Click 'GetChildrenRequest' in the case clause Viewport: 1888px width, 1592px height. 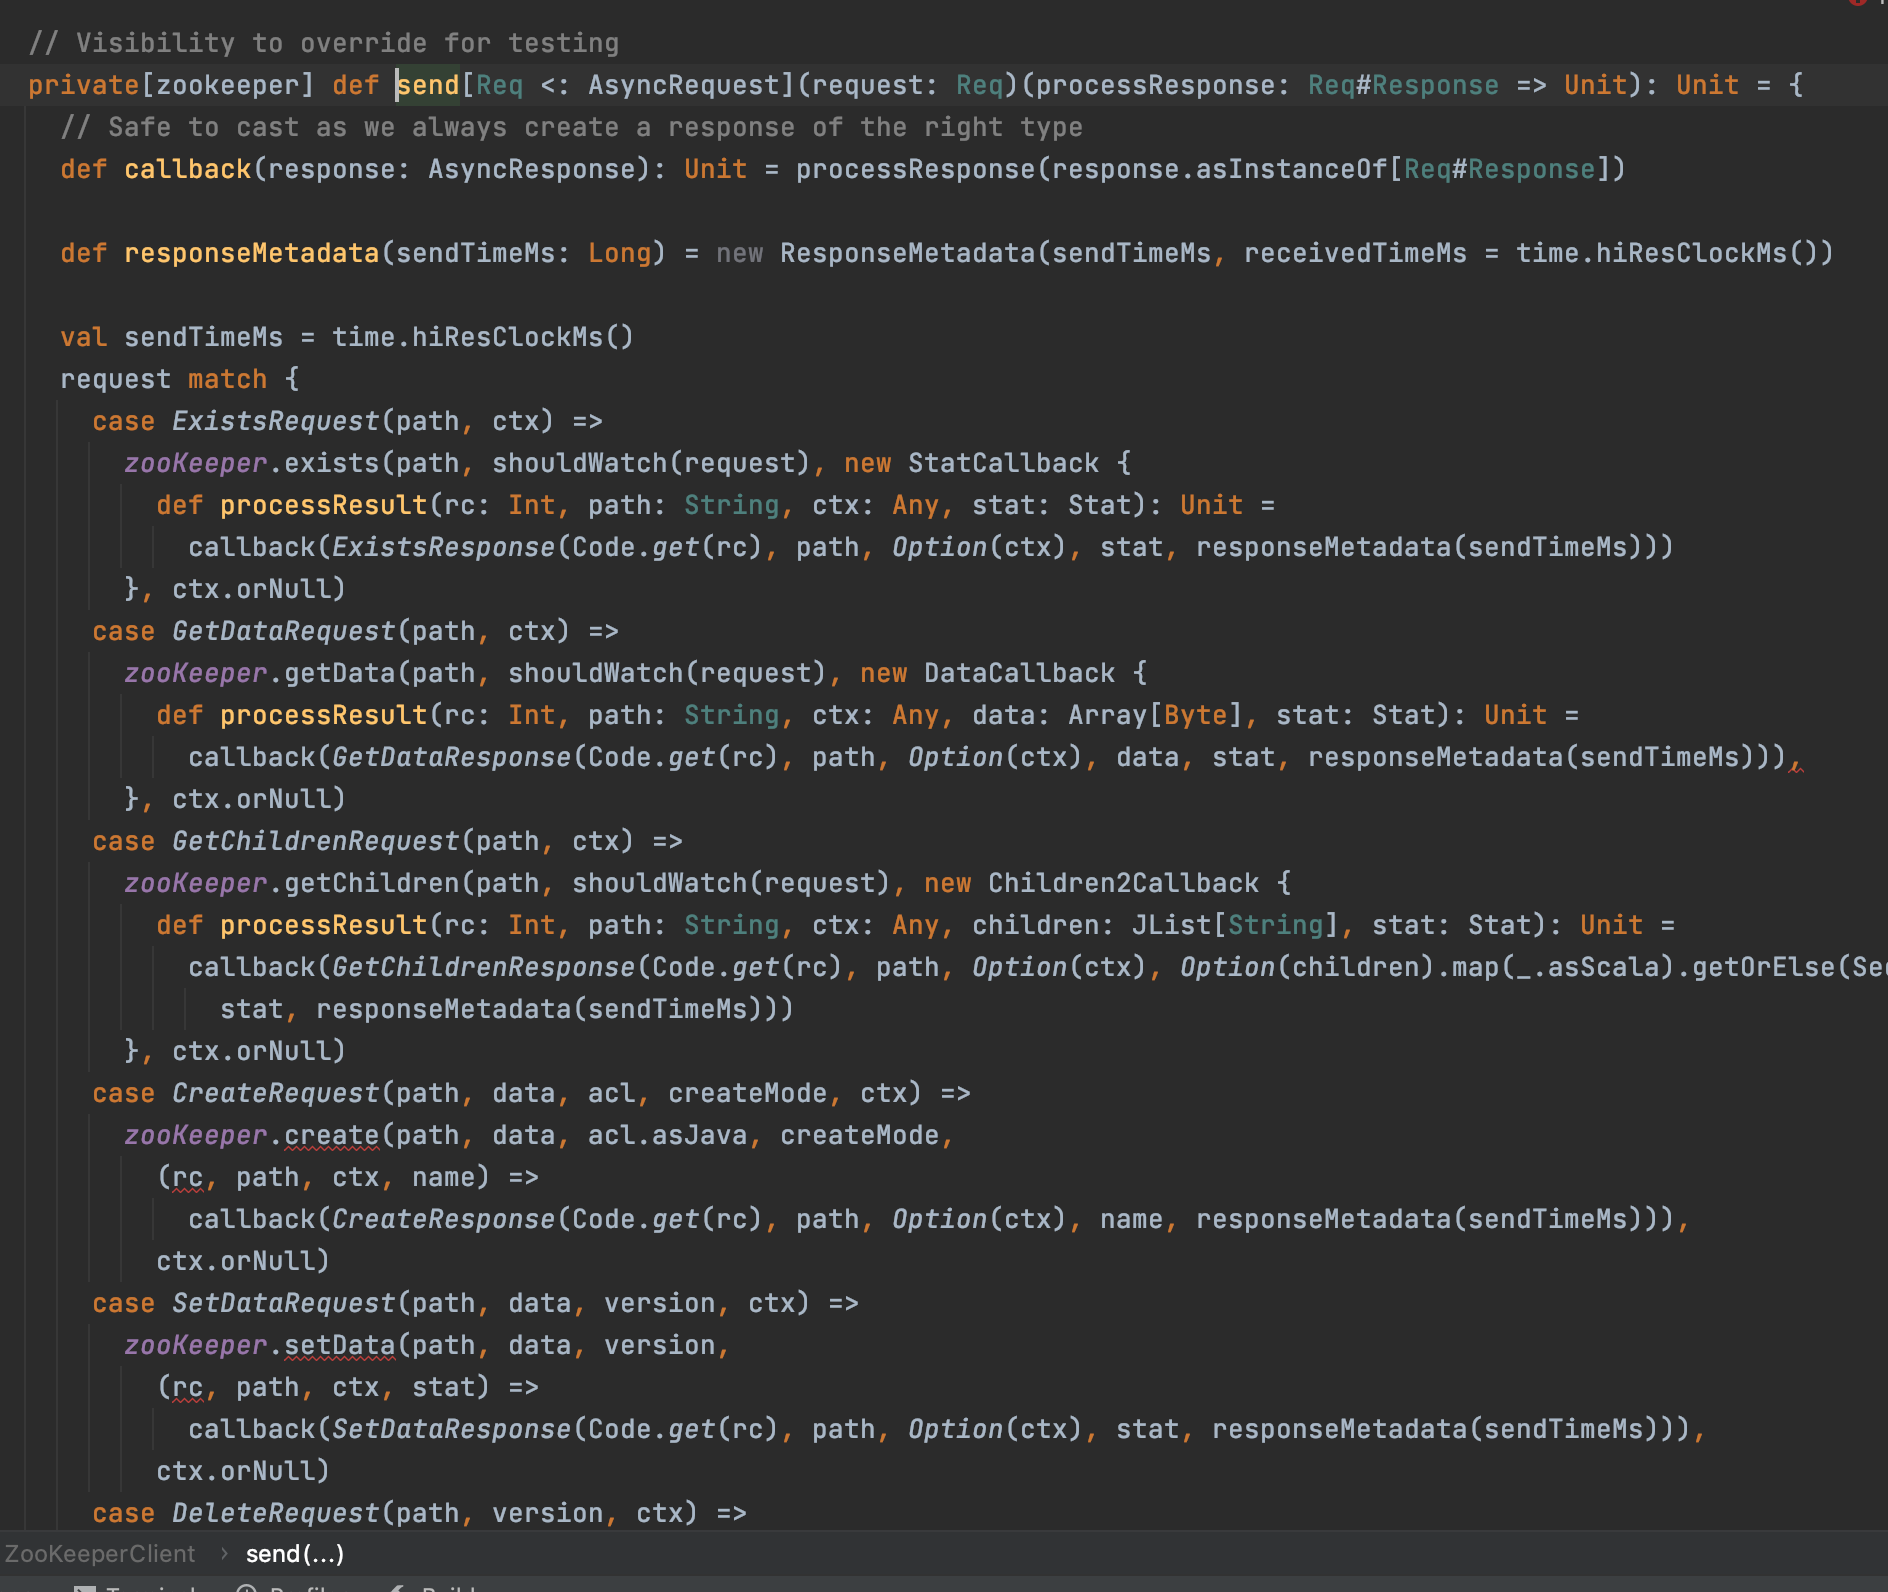[x=316, y=841]
